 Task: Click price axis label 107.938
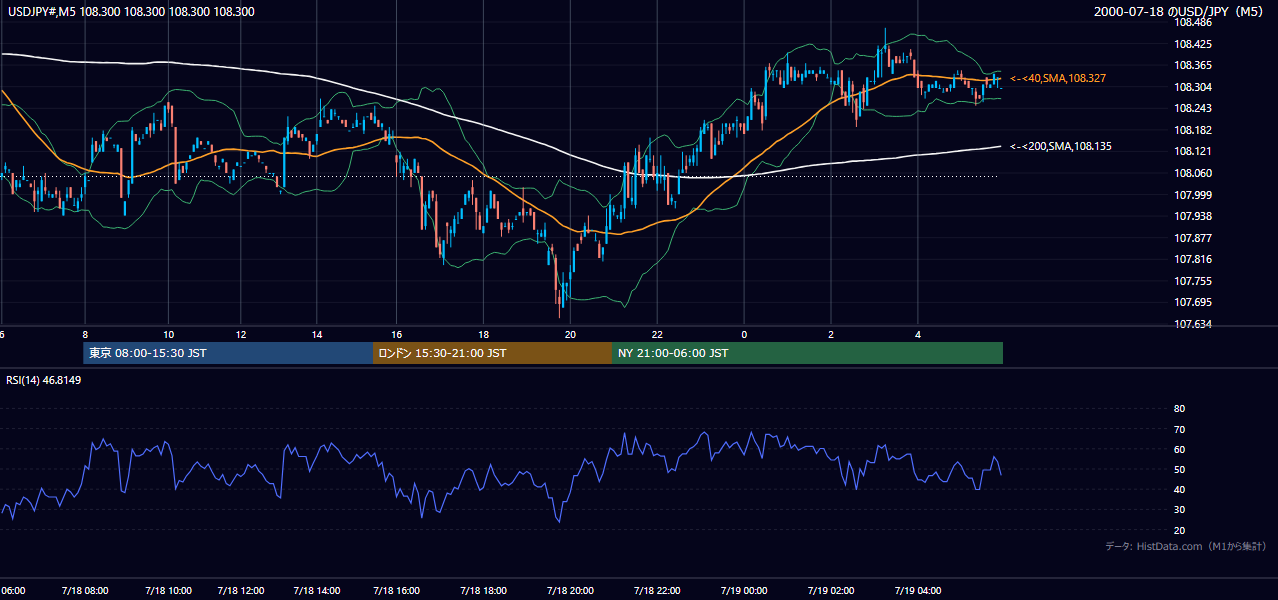click(1193, 216)
